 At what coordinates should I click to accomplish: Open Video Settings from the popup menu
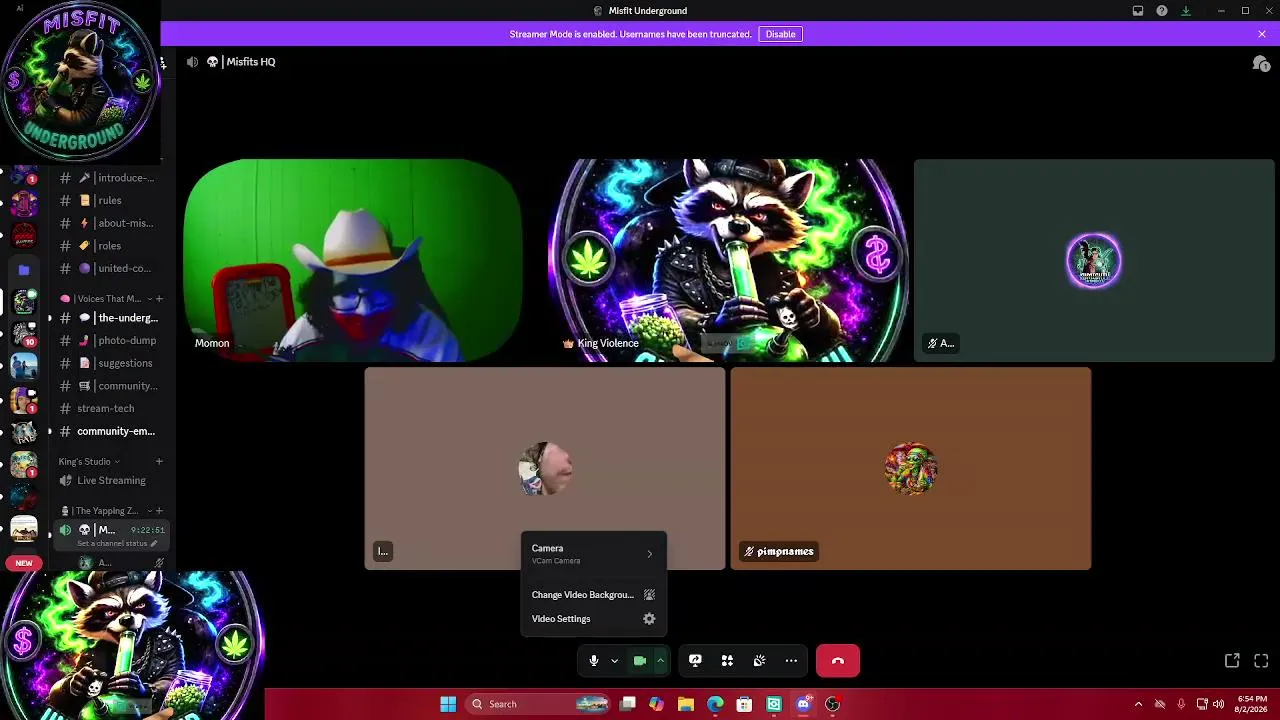[593, 619]
